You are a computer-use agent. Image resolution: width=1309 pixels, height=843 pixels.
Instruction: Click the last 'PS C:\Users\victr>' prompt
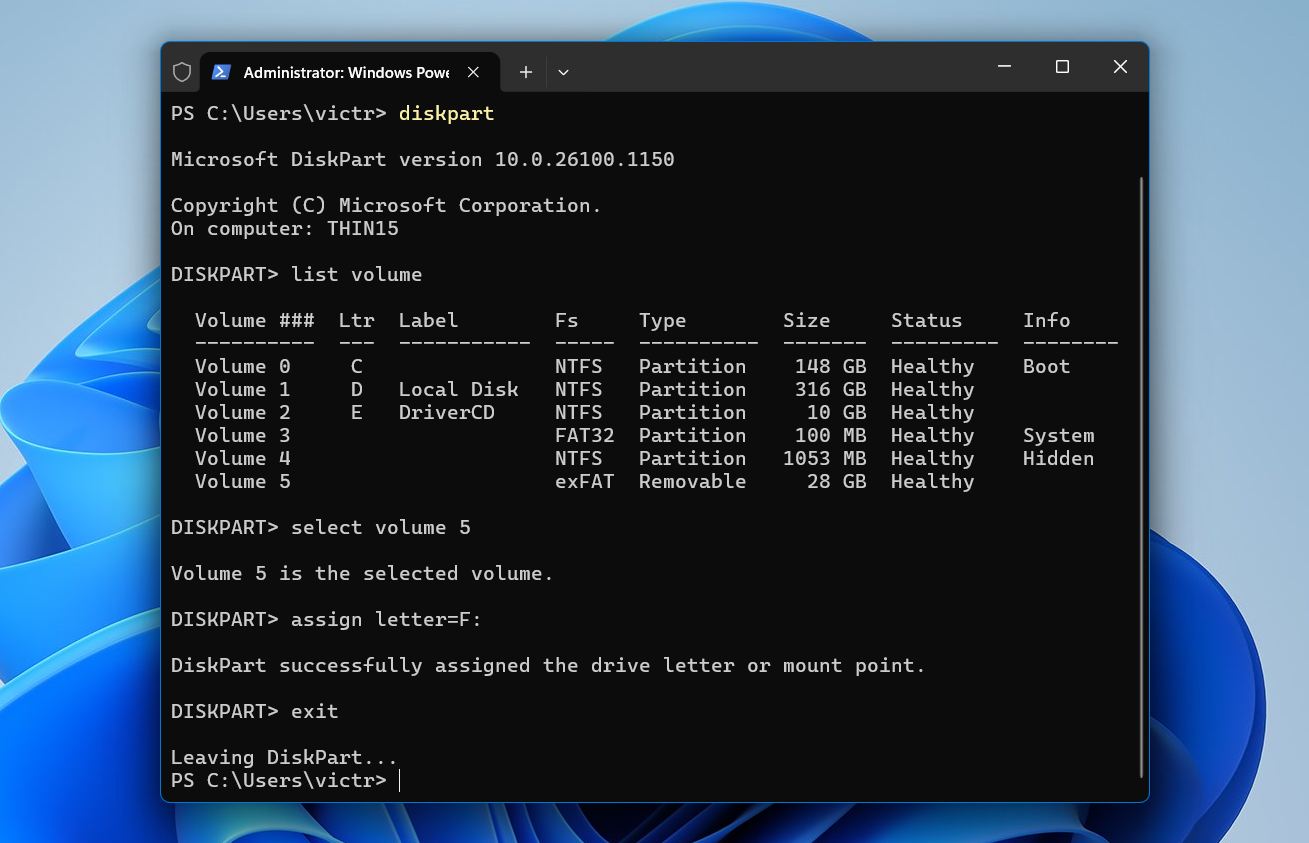point(279,780)
